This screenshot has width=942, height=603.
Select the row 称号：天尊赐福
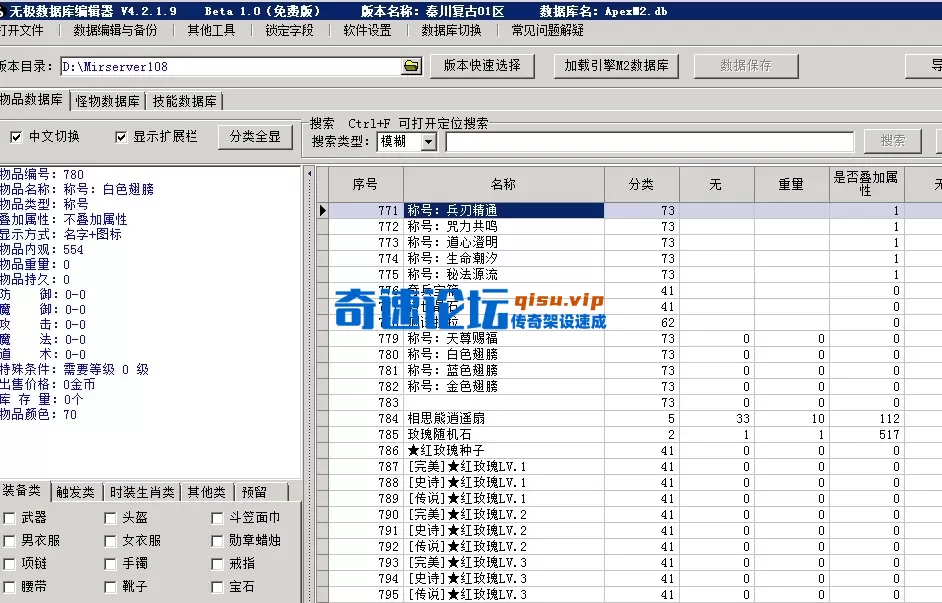(629, 339)
